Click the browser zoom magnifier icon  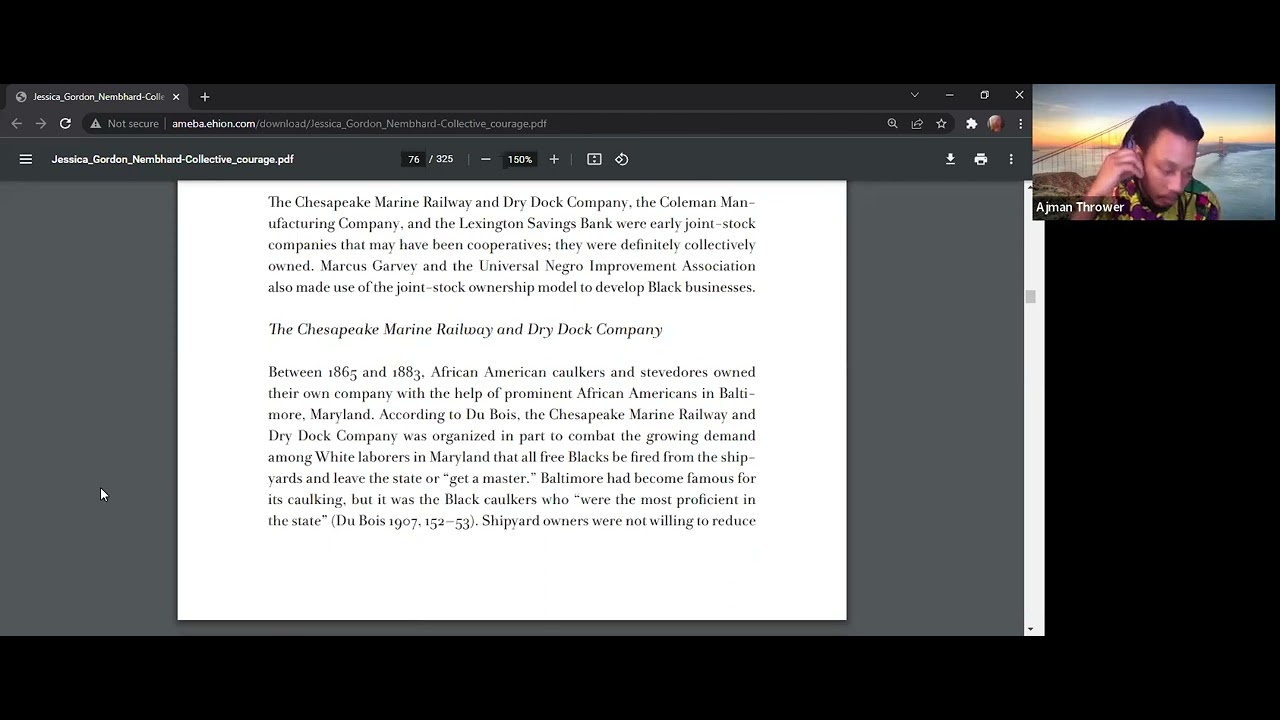point(892,124)
